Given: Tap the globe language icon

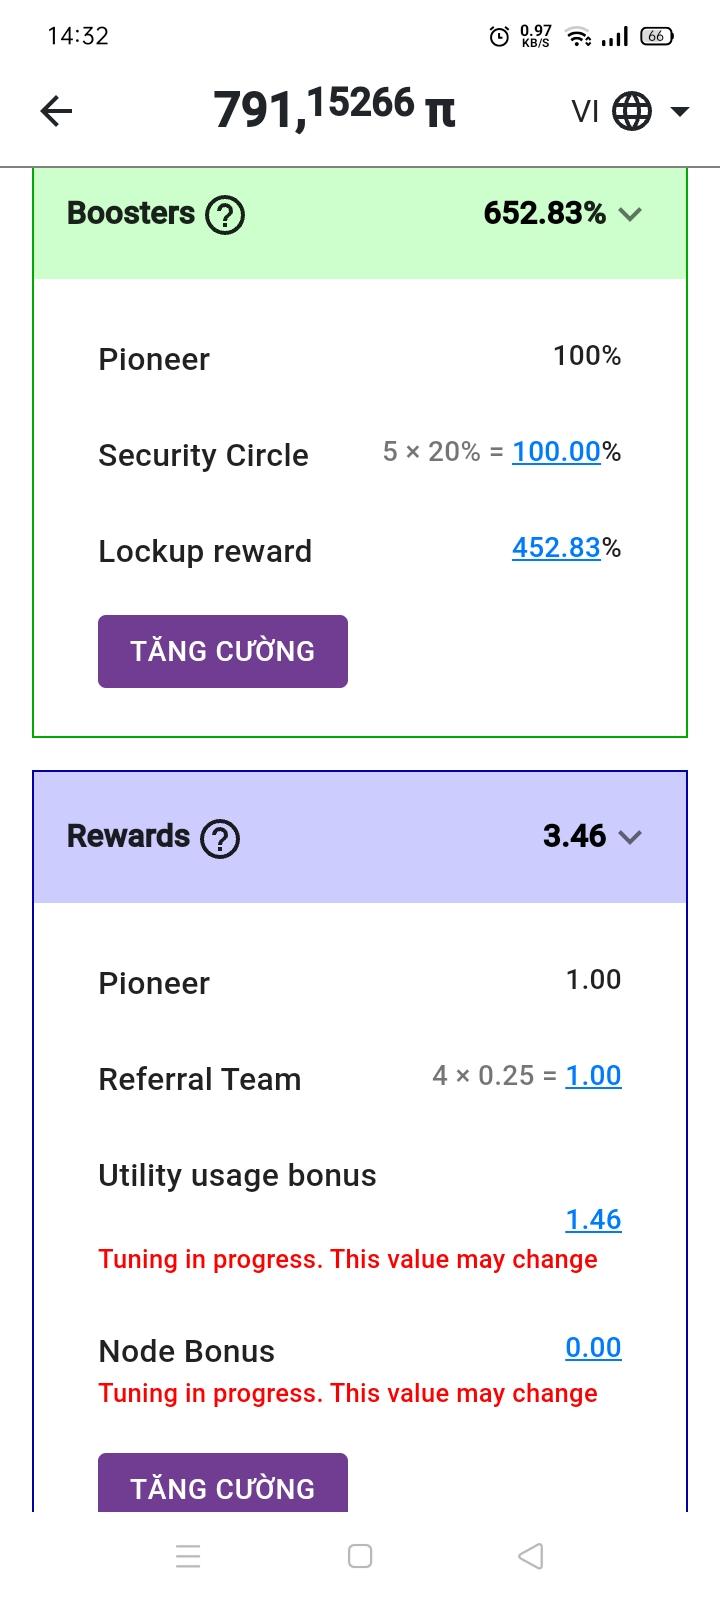Looking at the screenshot, I should pyautogui.click(x=632, y=111).
